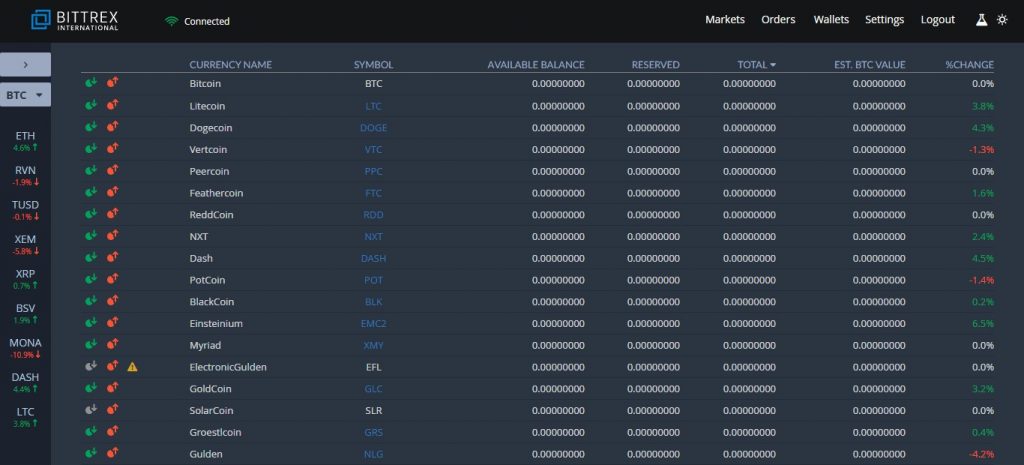Click the 6.5% change value
Screen dimensions: 1024x465
pyautogui.click(x=983, y=323)
